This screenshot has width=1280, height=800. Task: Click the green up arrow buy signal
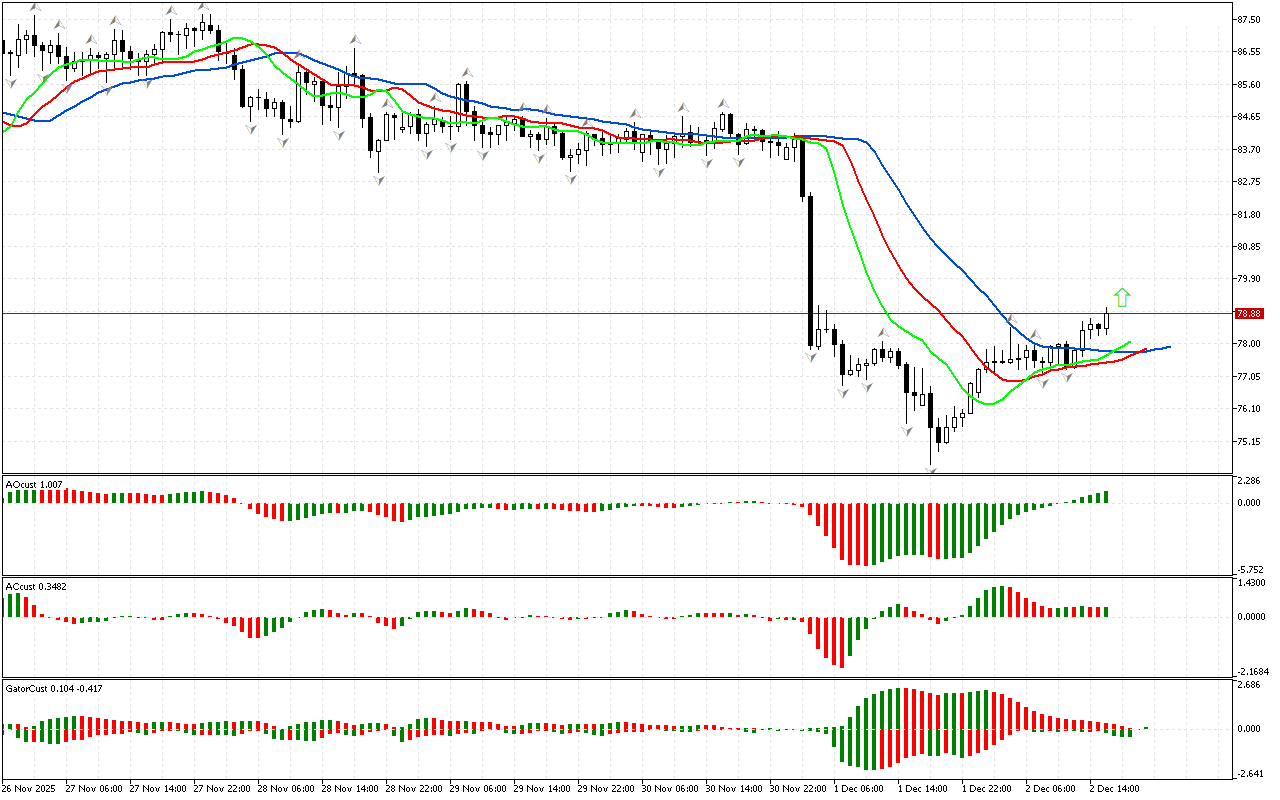pyautogui.click(x=1122, y=297)
